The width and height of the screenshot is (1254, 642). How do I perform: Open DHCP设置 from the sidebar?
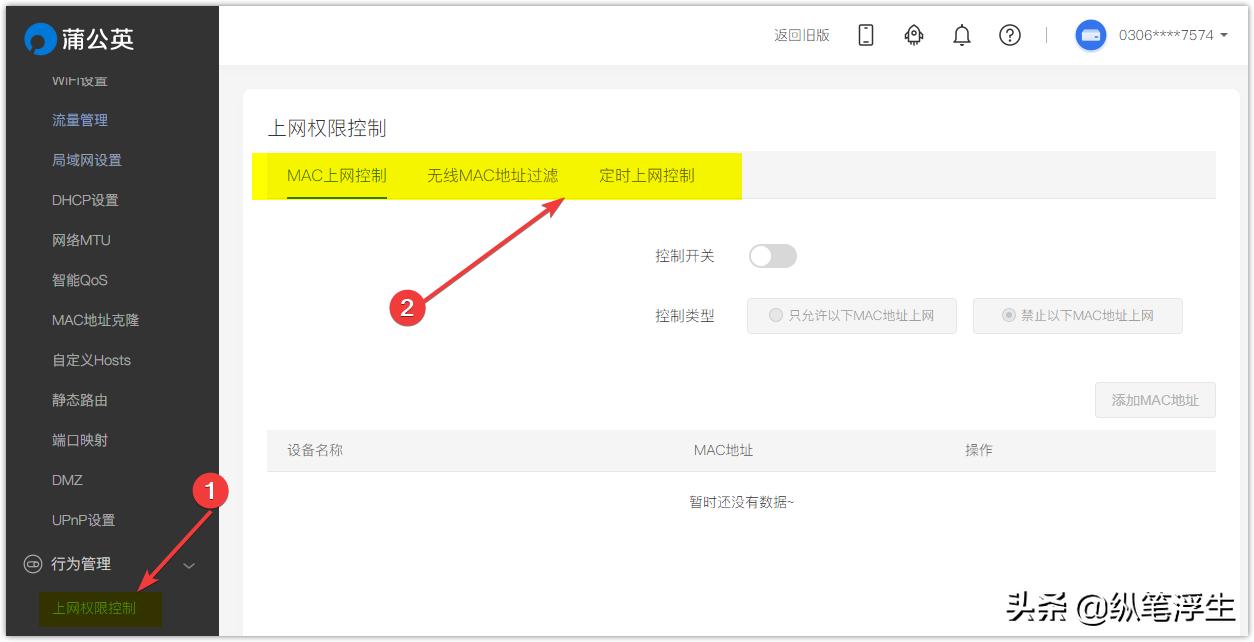pyautogui.click(x=85, y=200)
